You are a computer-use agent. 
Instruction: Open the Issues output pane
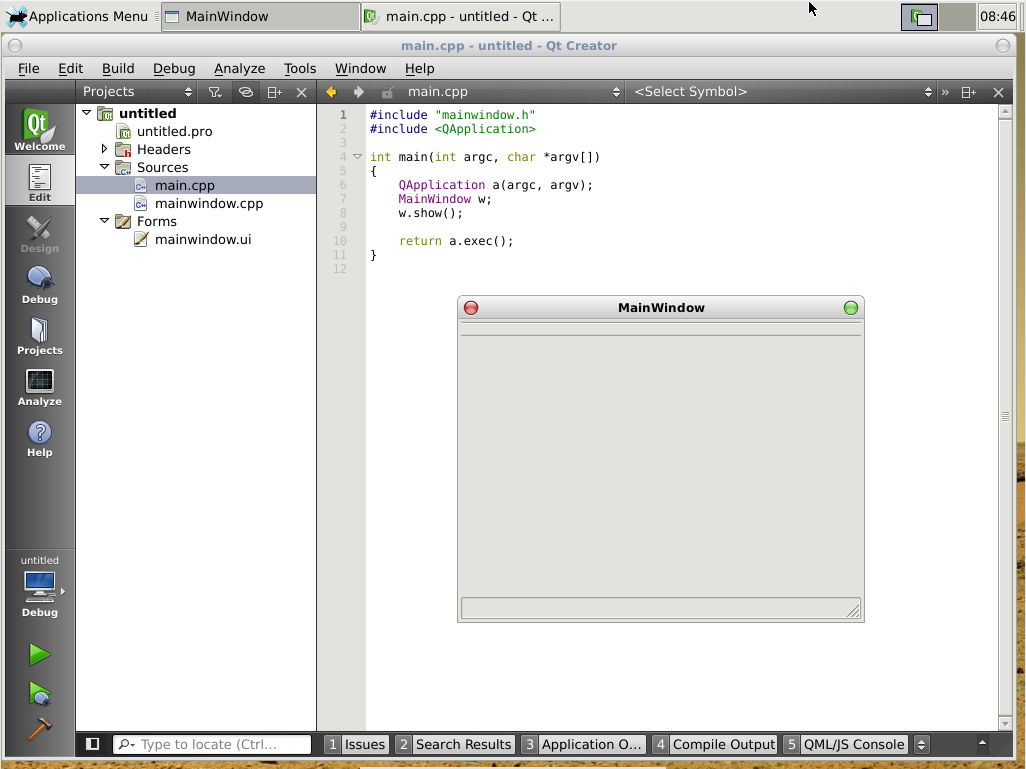click(x=357, y=744)
